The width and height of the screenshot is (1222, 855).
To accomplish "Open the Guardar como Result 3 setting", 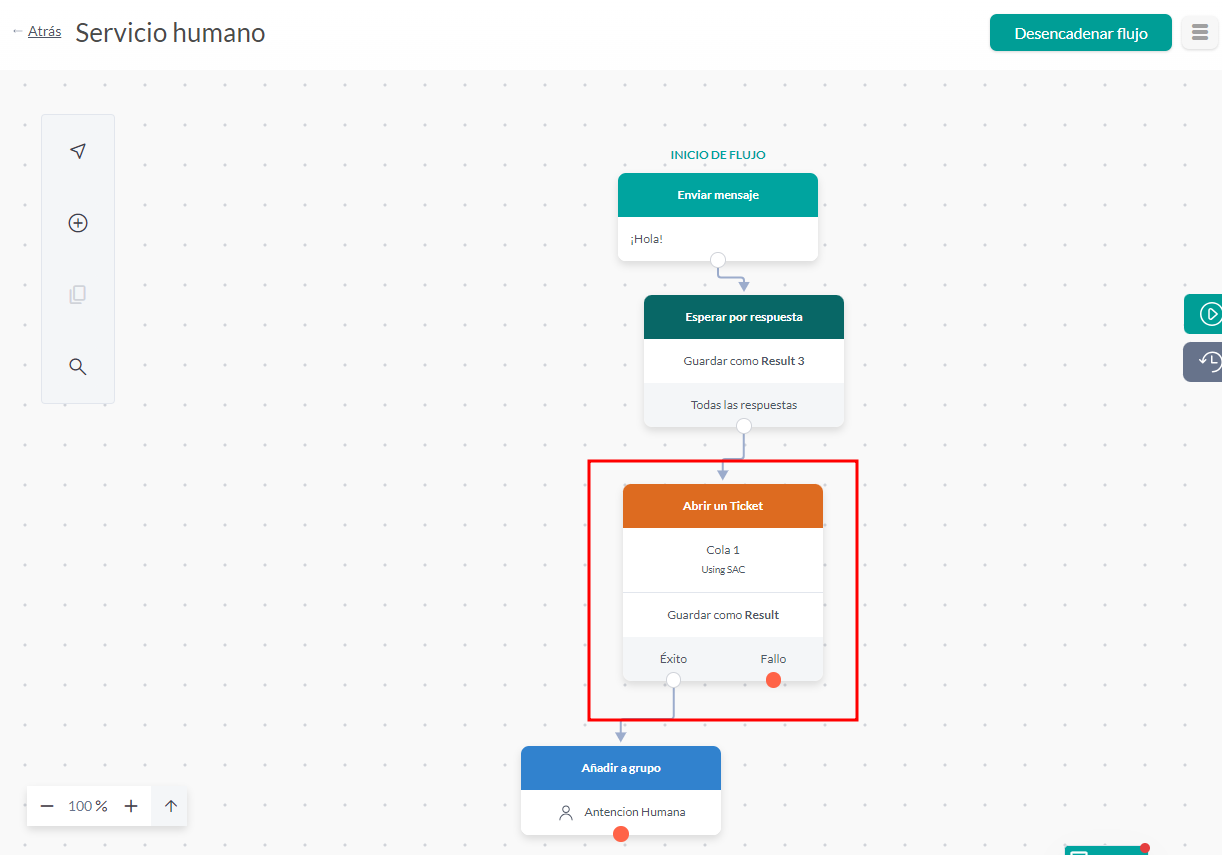I will (x=743, y=360).
